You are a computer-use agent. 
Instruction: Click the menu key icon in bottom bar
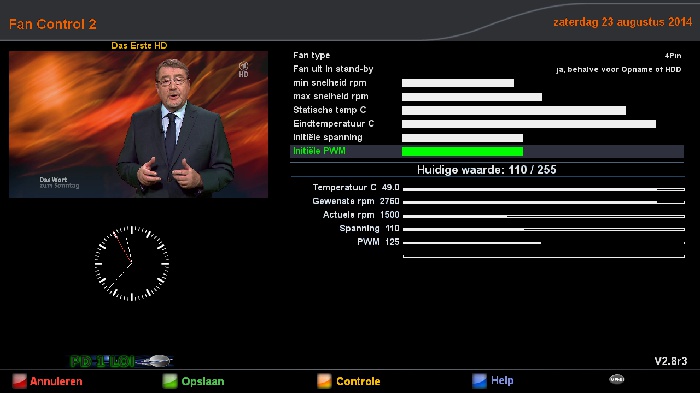[x=617, y=379]
